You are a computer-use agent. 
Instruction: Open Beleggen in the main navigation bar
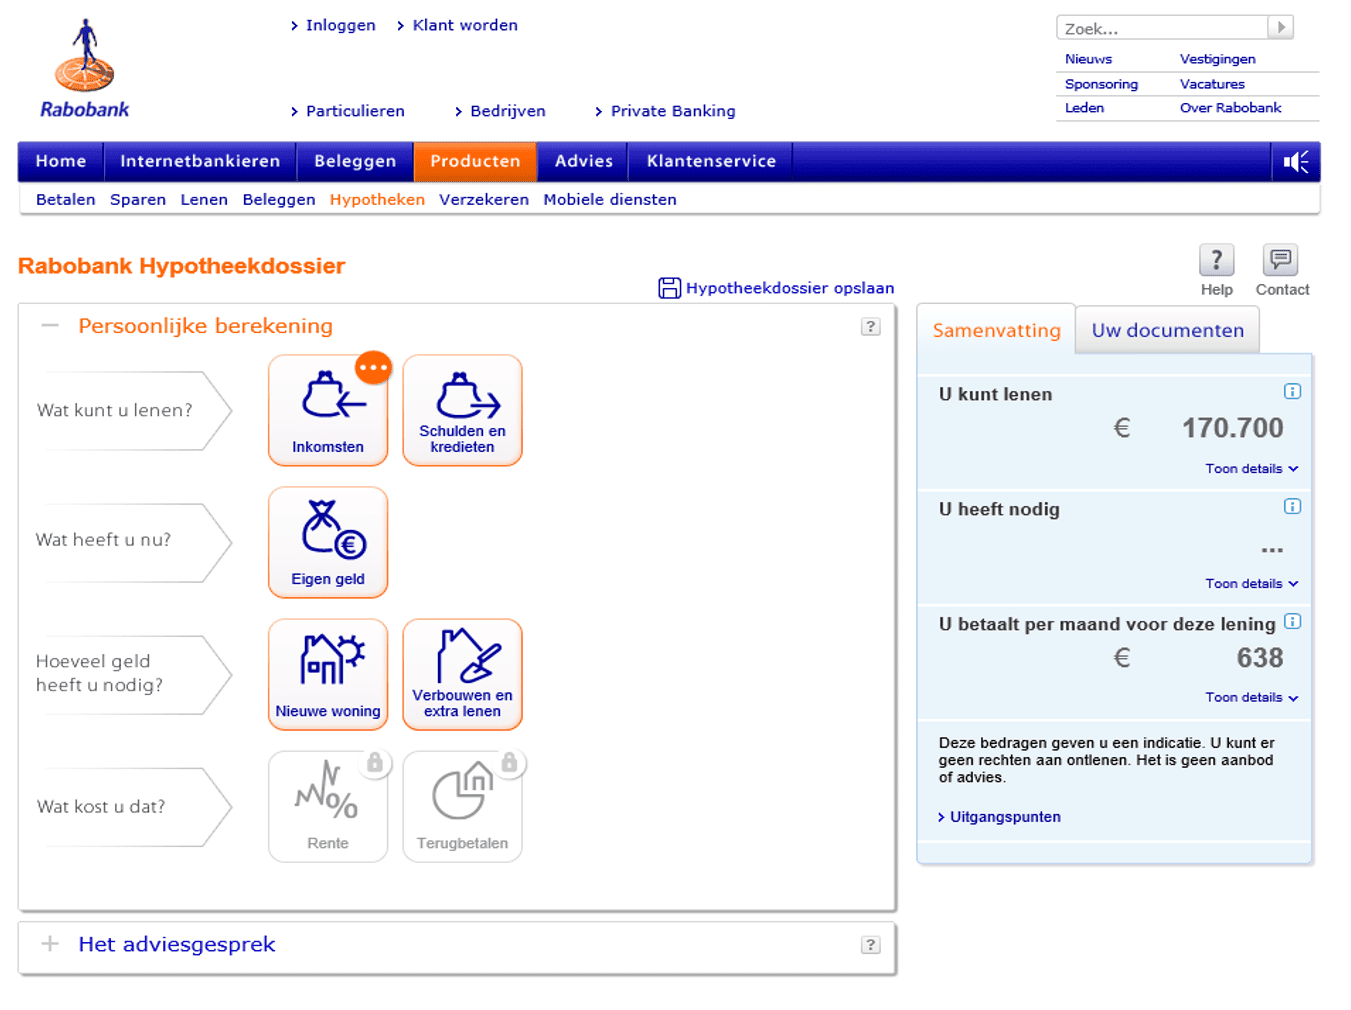click(x=355, y=161)
